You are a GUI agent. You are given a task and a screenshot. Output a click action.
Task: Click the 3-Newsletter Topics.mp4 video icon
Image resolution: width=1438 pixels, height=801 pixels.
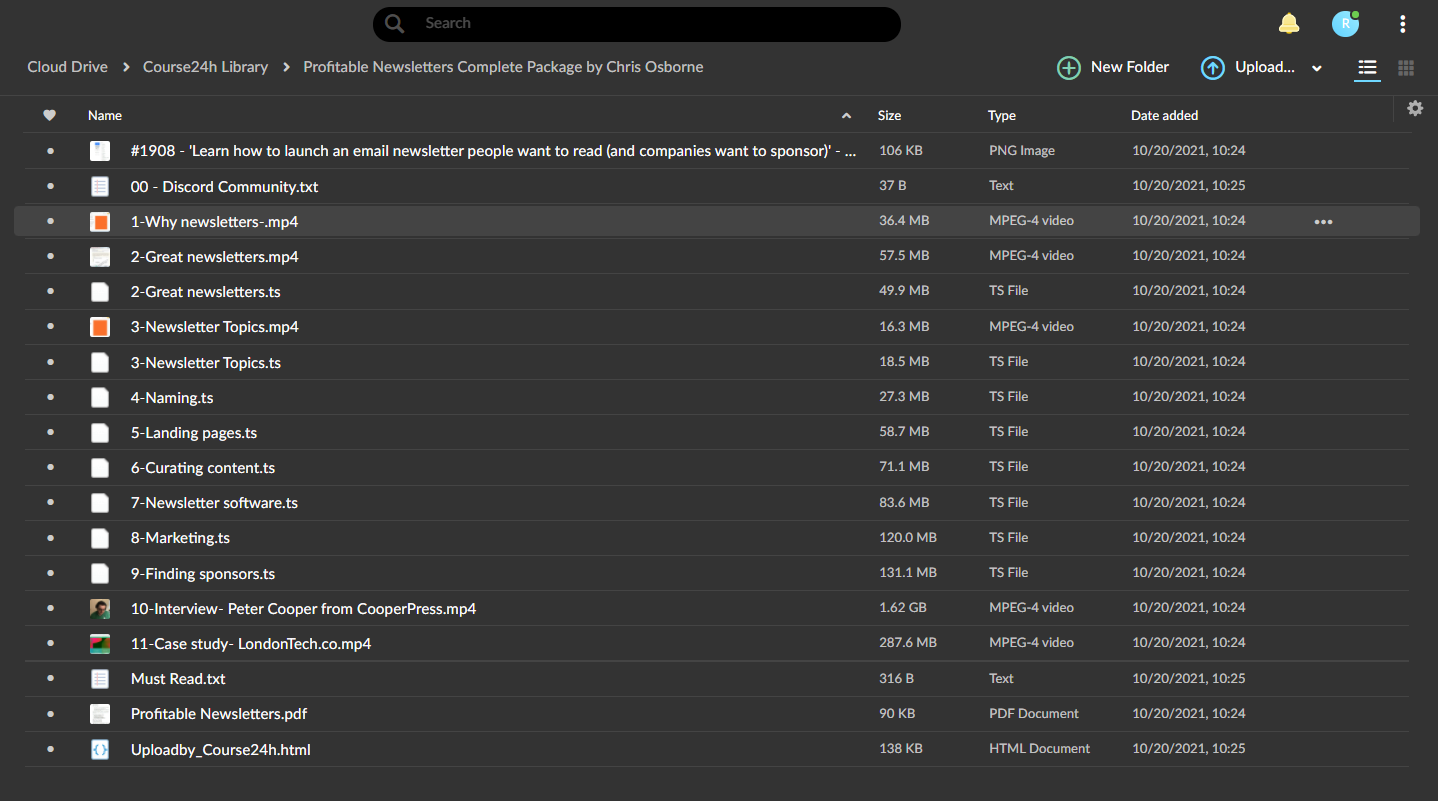click(x=100, y=327)
